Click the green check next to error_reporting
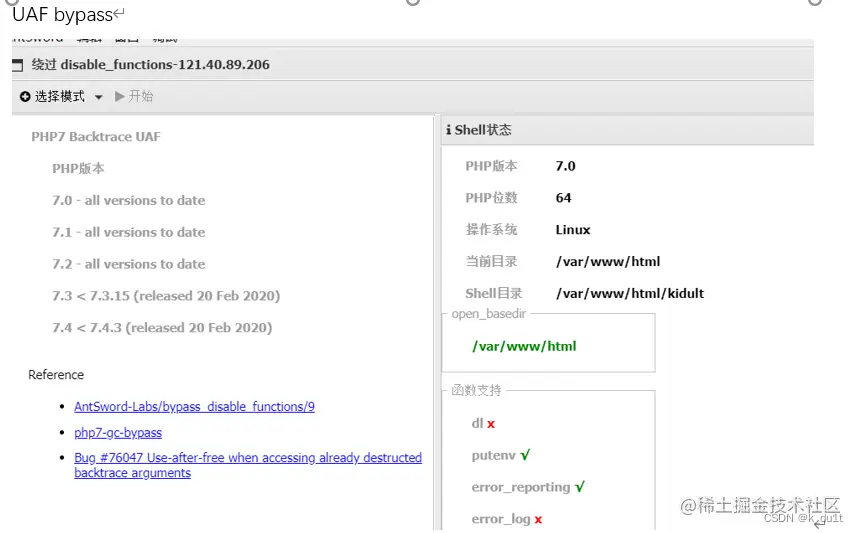Viewport: 858px width, 533px height. [x=580, y=486]
